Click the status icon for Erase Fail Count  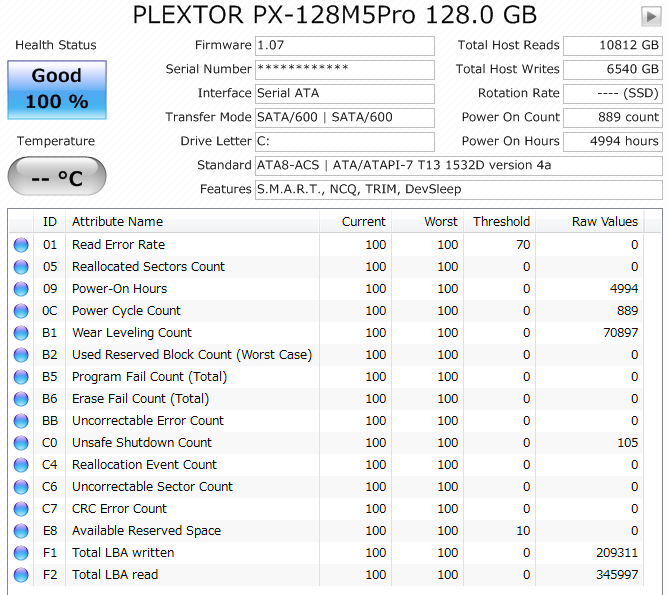(21, 399)
